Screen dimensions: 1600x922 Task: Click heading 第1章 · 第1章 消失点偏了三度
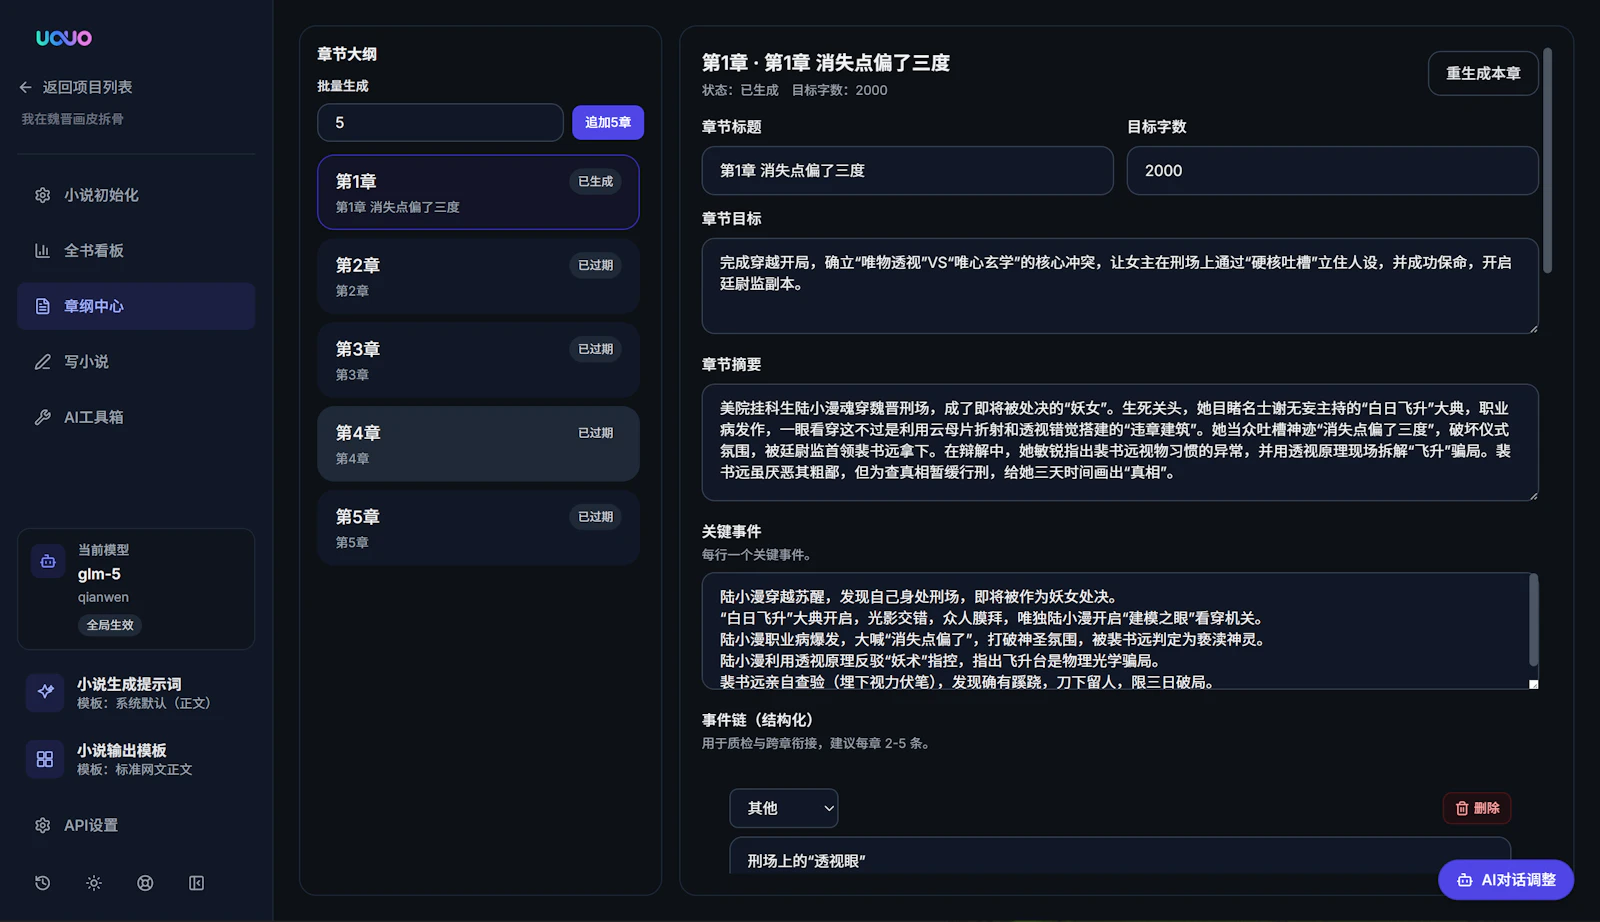pyautogui.click(x=826, y=63)
